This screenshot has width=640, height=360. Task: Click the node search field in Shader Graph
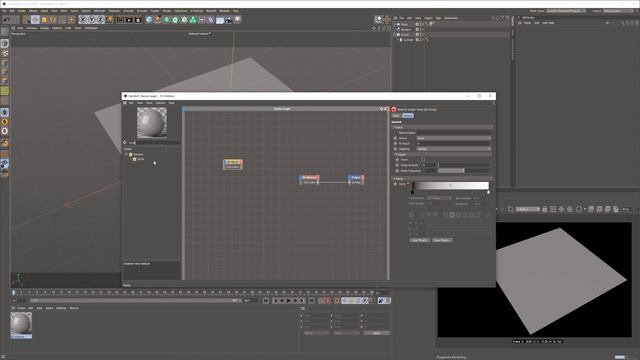pyautogui.click(x=153, y=142)
